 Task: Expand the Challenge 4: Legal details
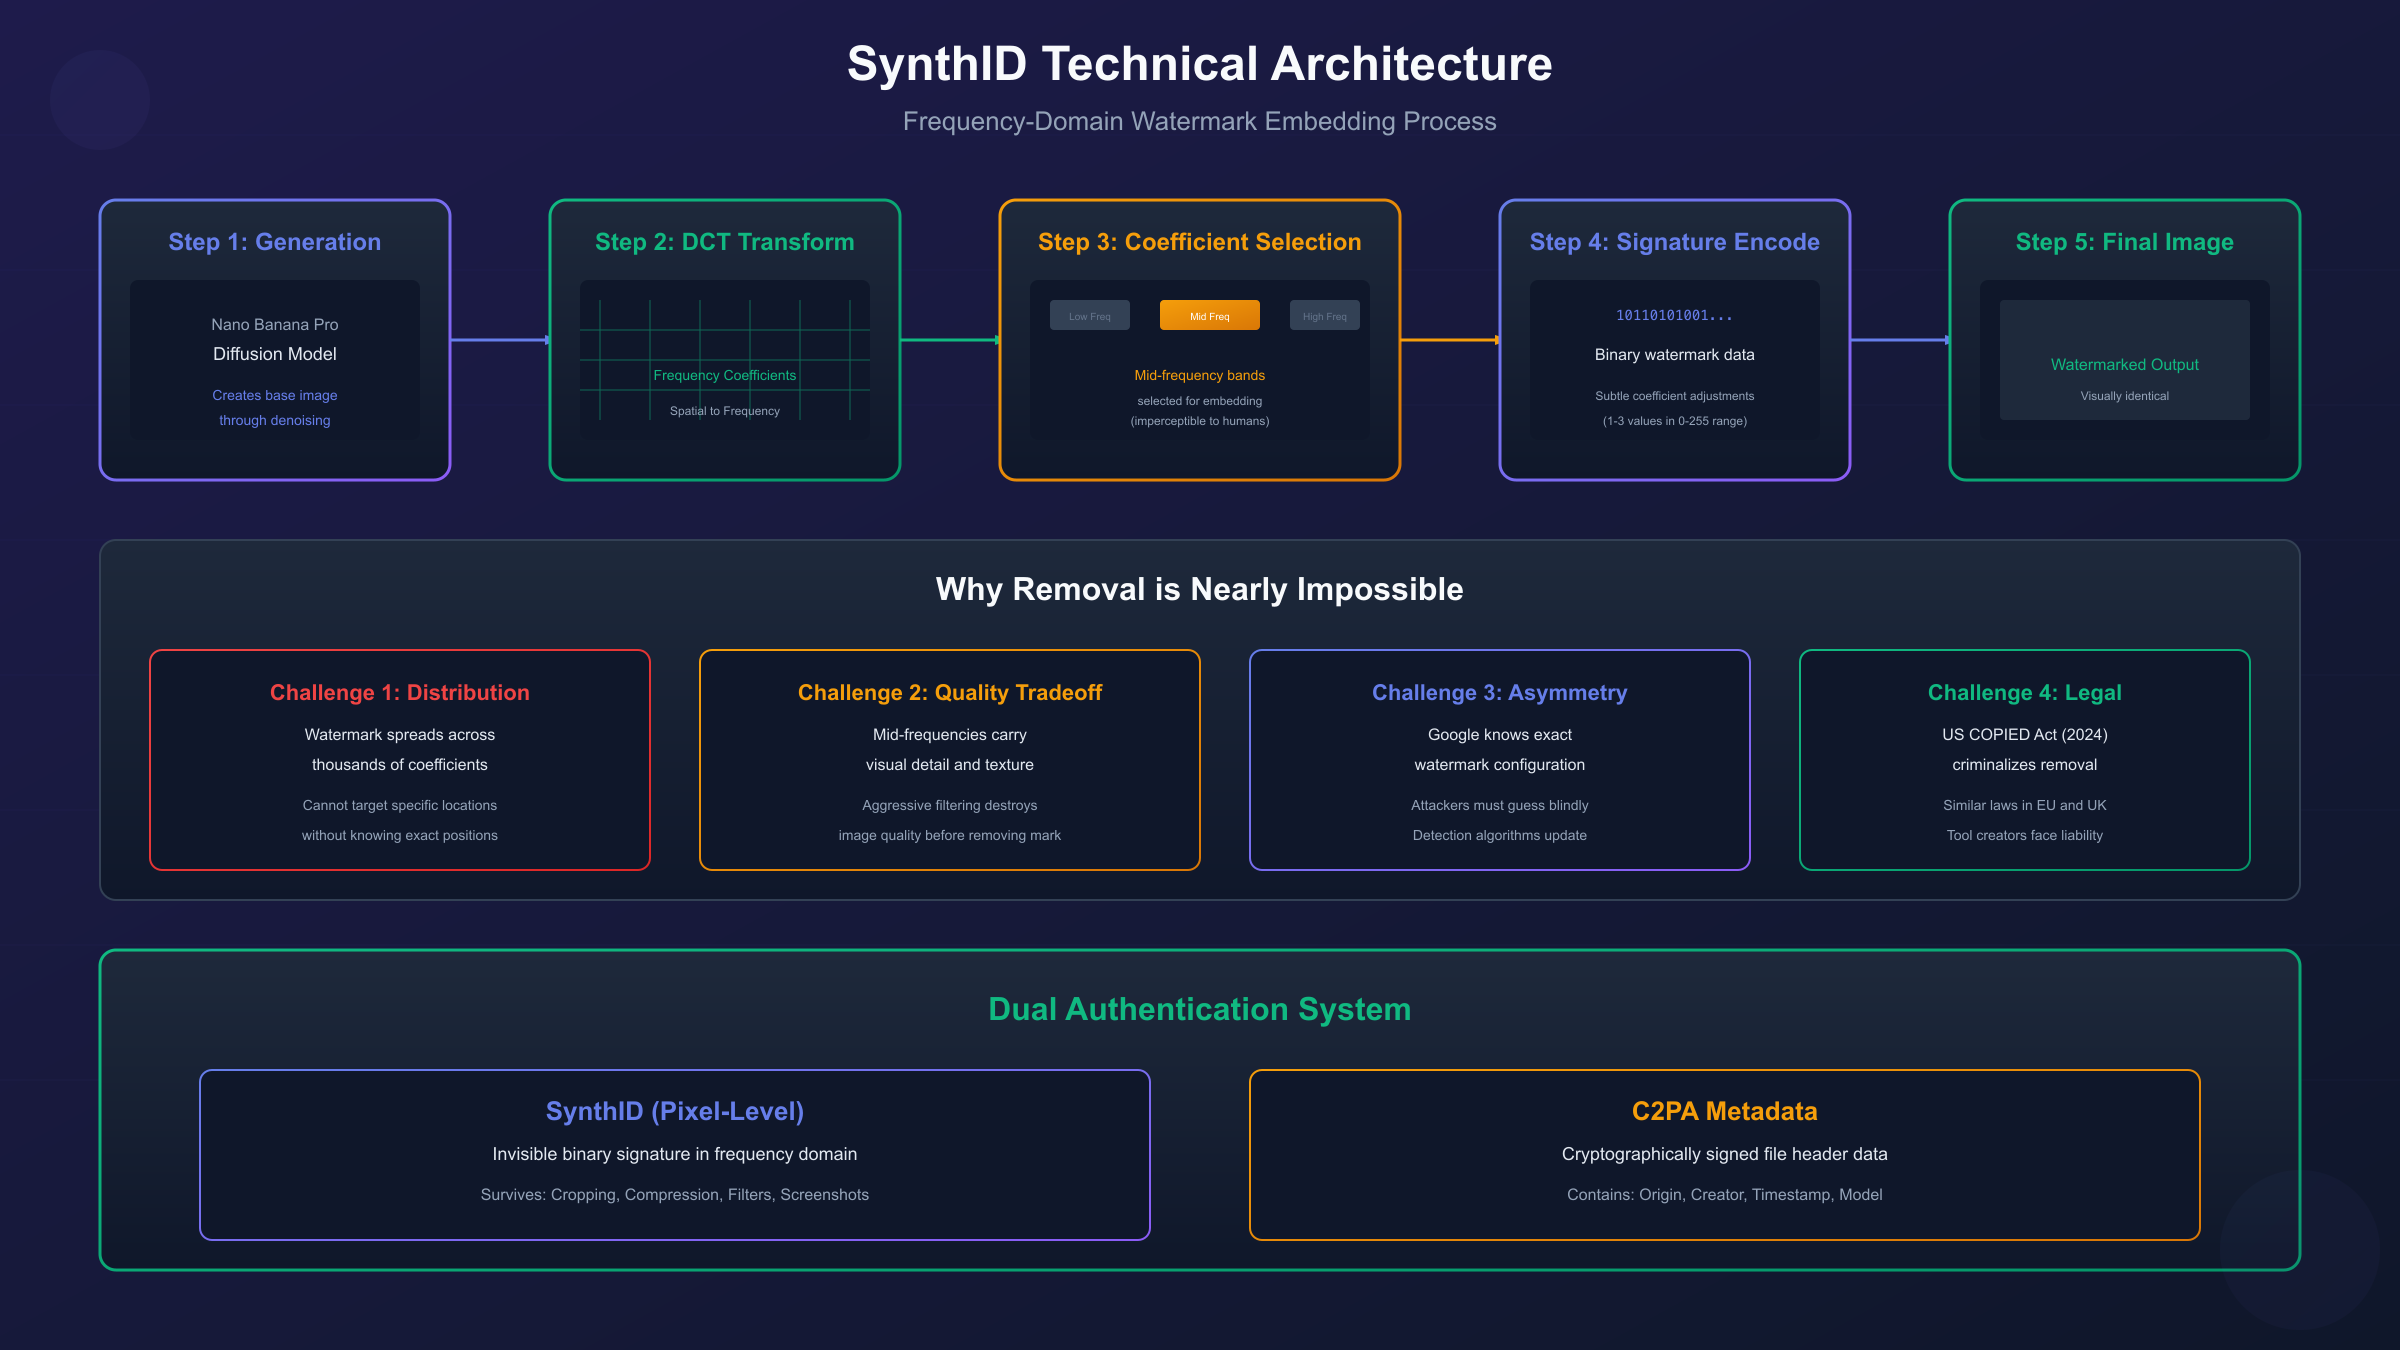click(2024, 692)
